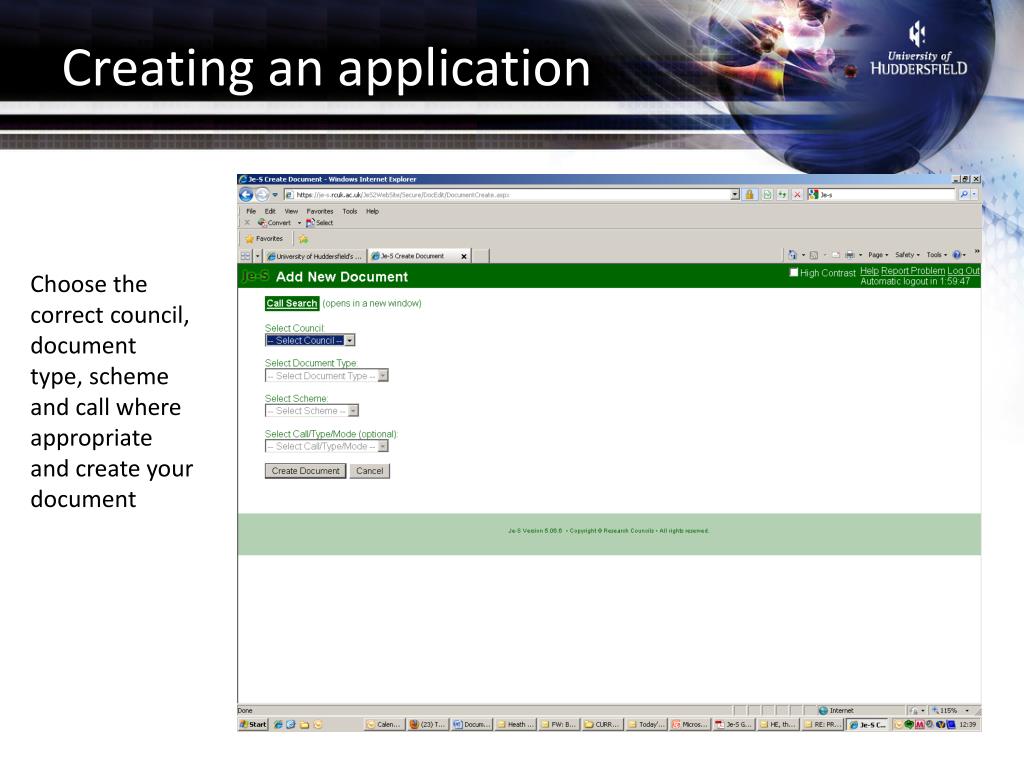Click the Refresh icon in address bar
Image resolution: width=1024 pixels, height=768 pixels.
pos(782,195)
